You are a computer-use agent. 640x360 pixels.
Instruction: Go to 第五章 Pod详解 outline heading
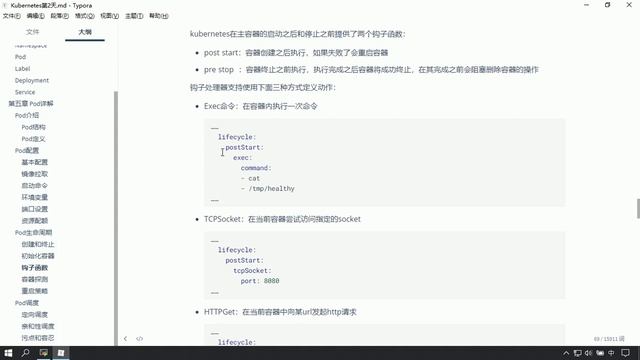(31, 104)
